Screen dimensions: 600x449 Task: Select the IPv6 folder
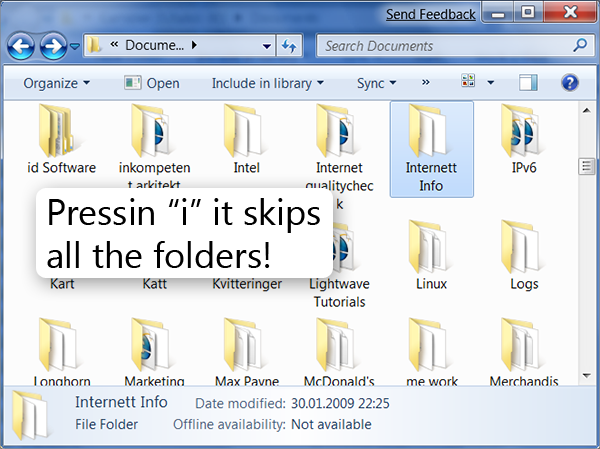(524, 140)
